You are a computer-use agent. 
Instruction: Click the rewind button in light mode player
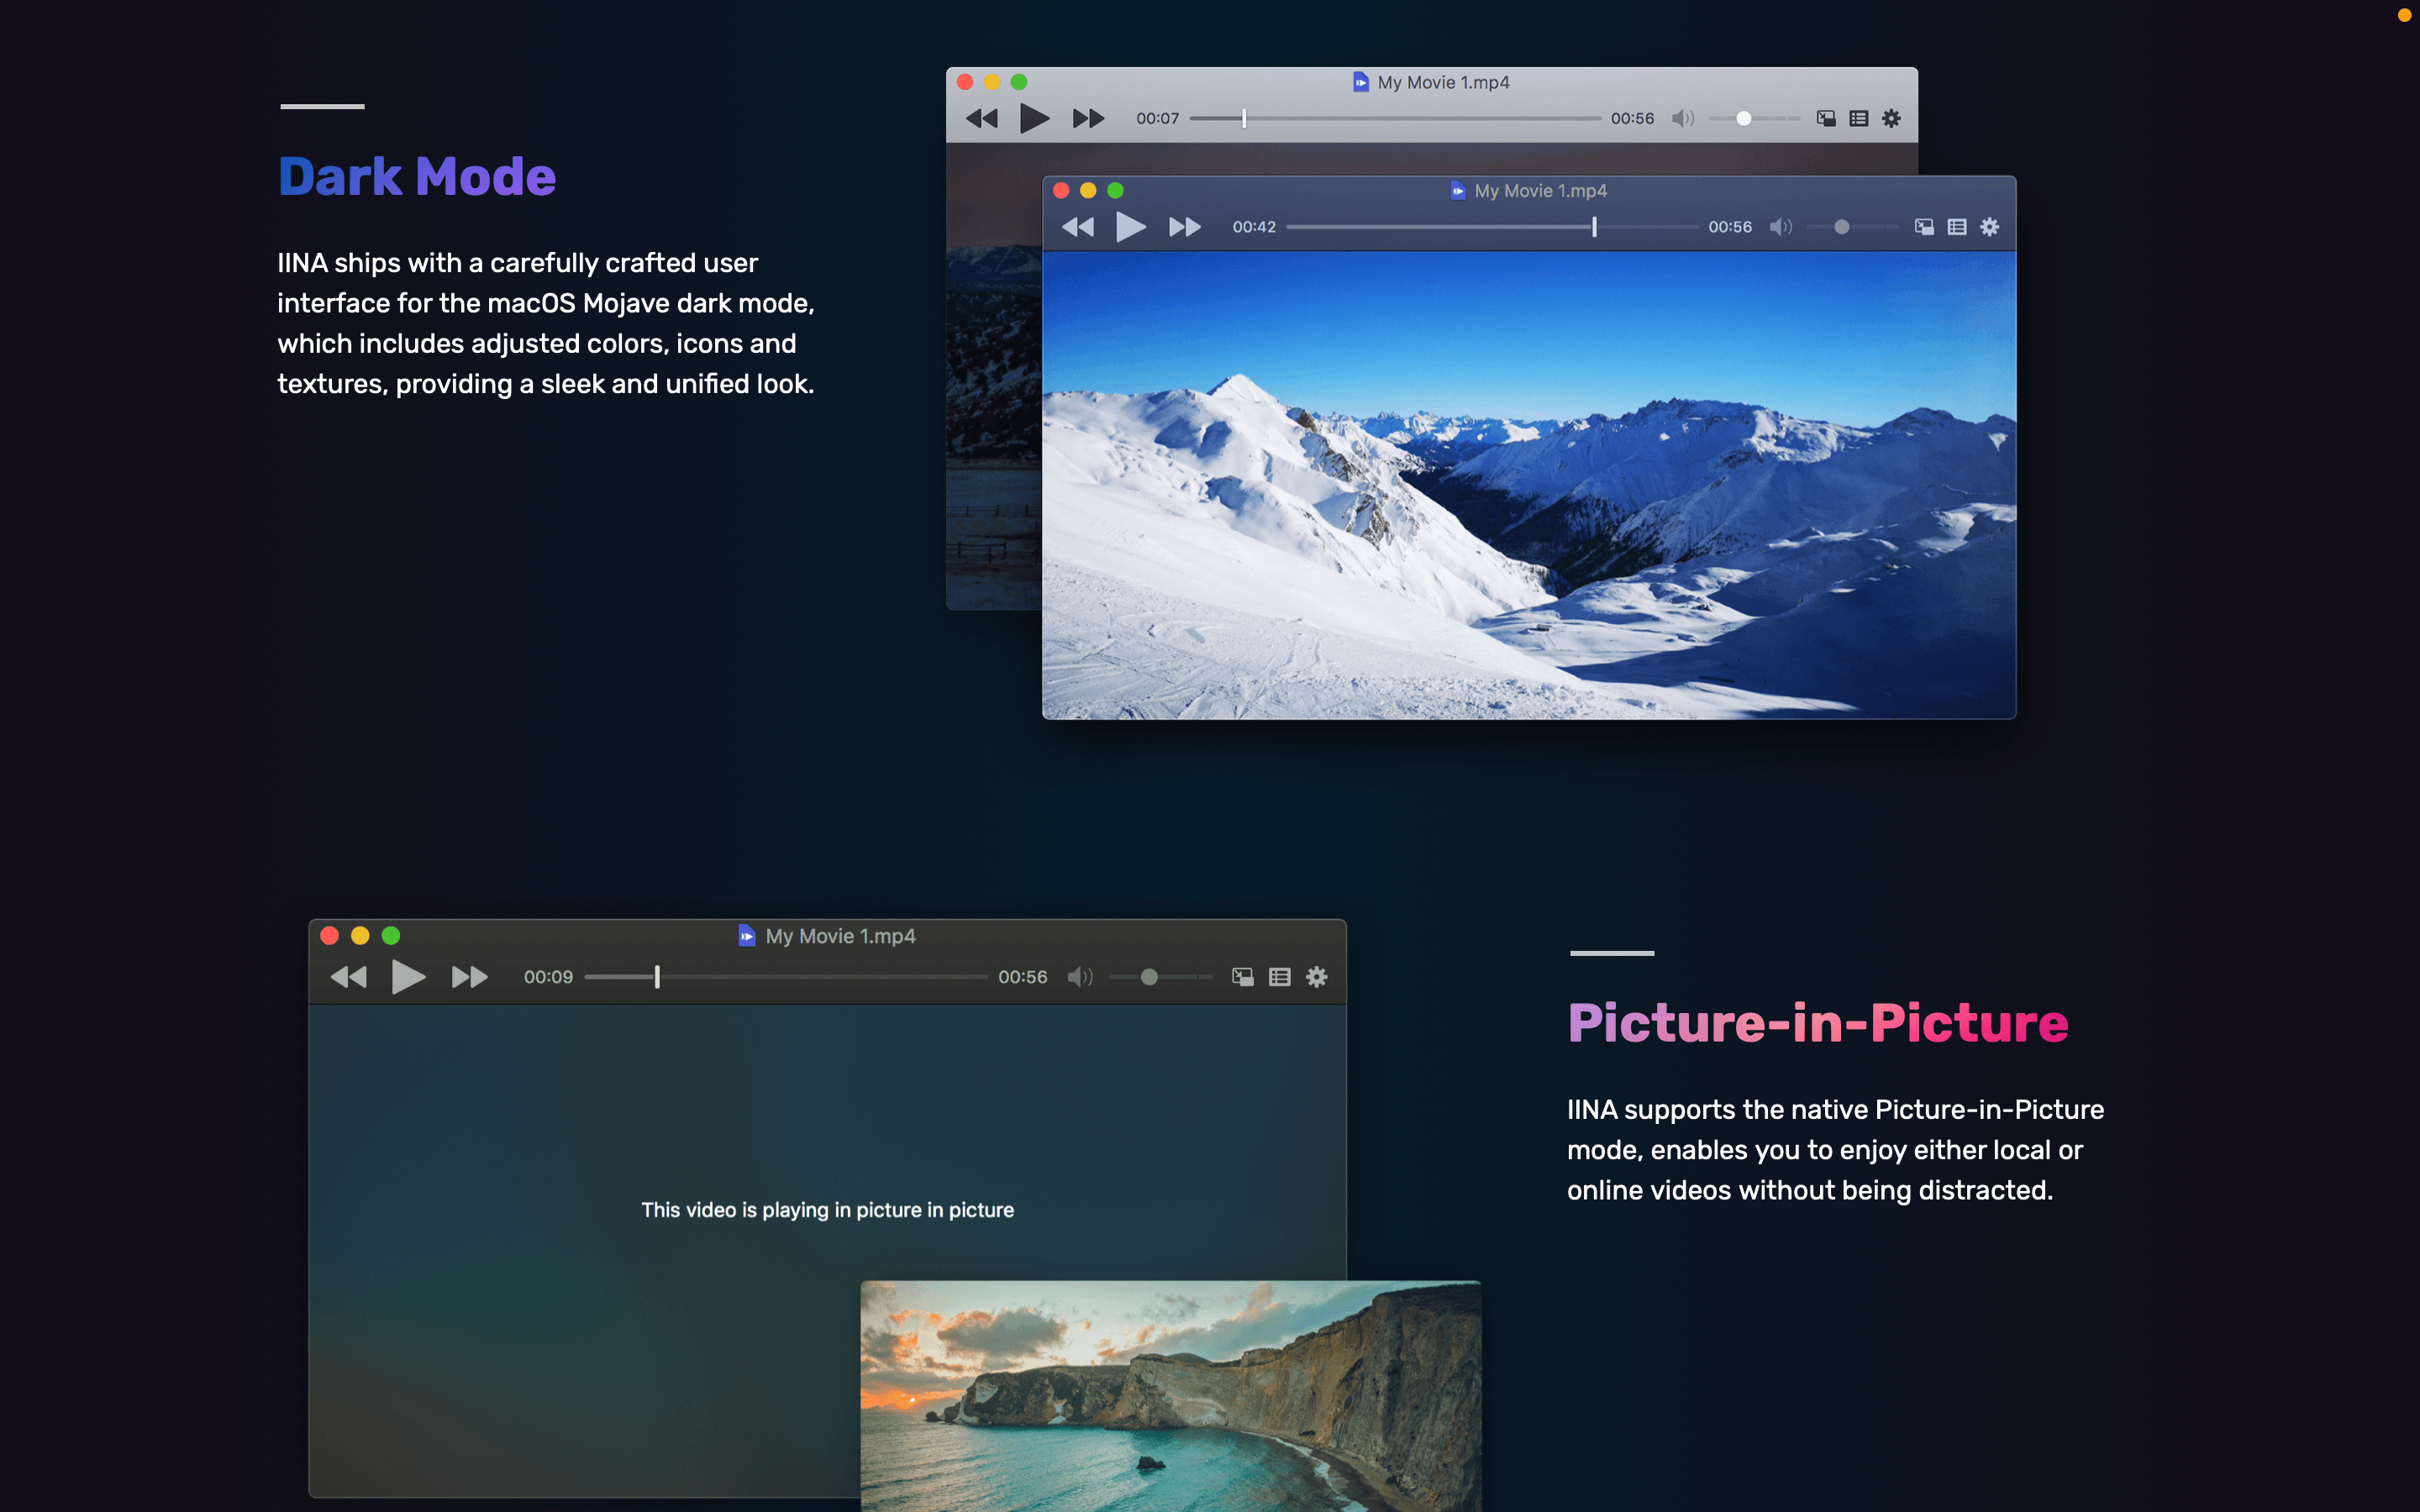click(981, 118)
